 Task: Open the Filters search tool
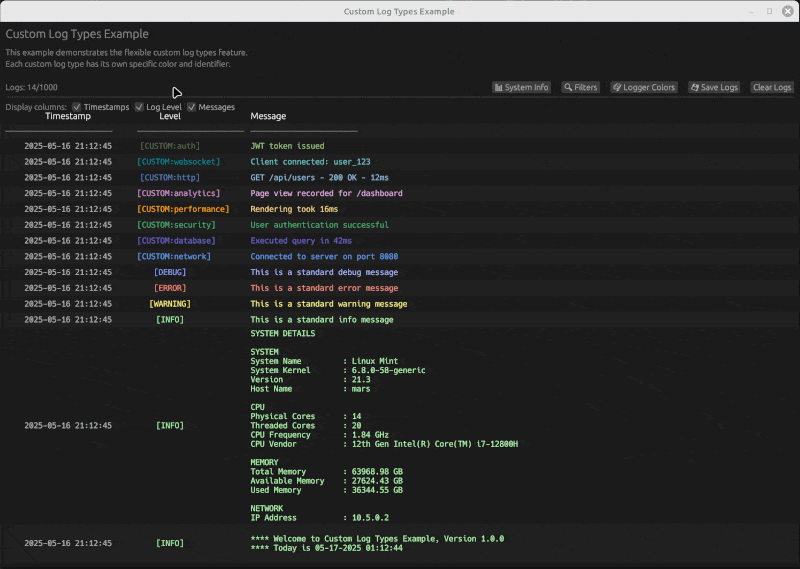click(x=580, y=88)
